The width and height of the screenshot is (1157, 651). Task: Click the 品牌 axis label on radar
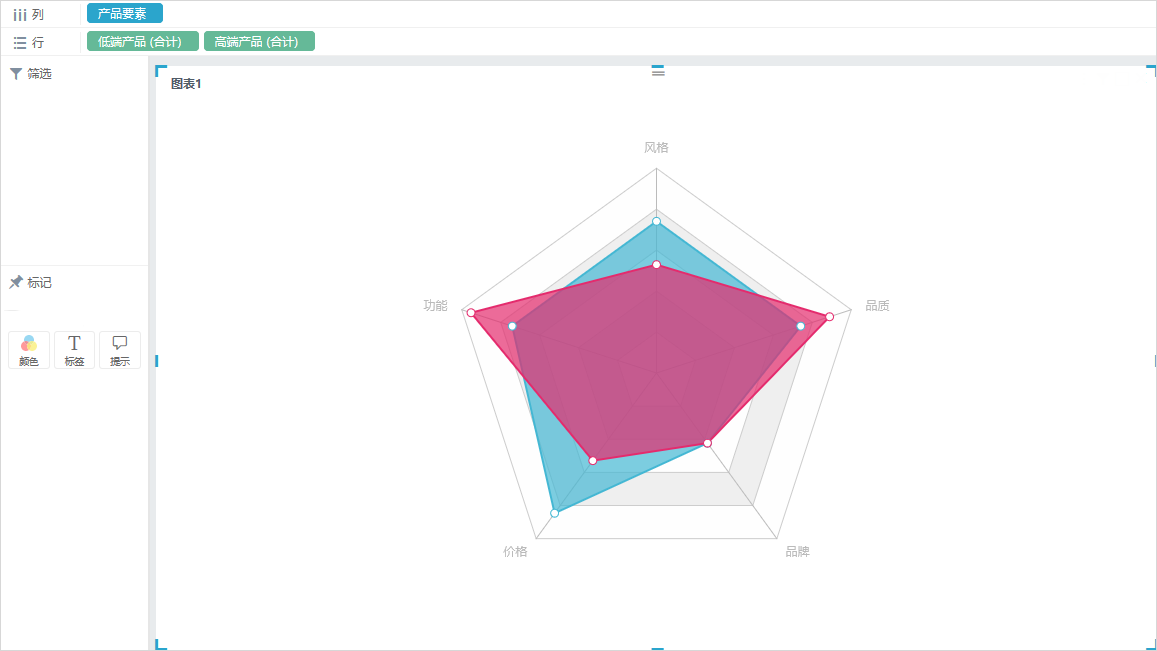click(798, 551)
